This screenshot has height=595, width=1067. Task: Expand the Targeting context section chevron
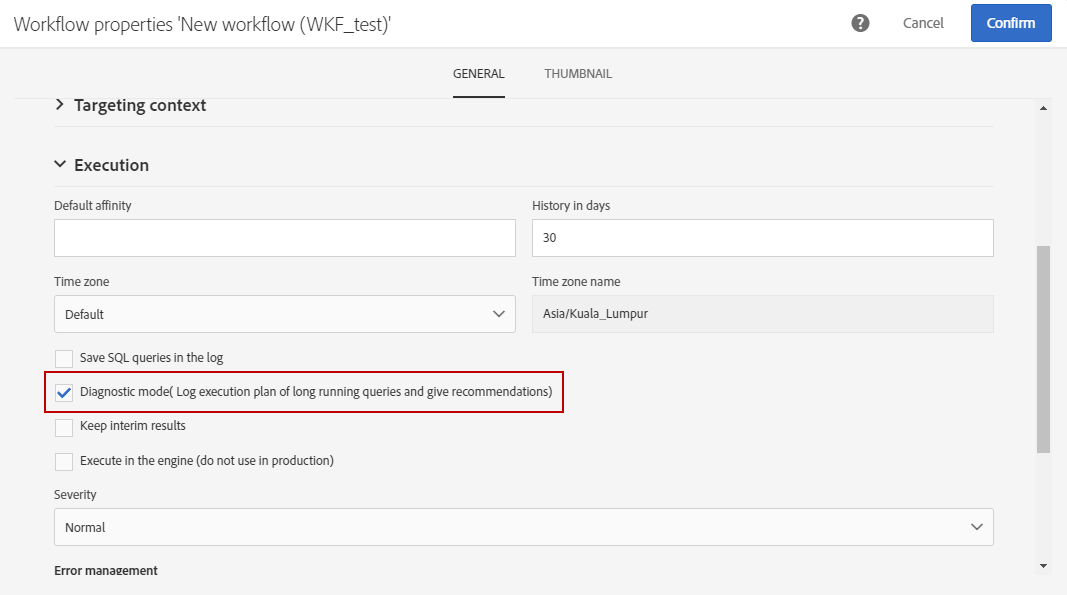[x=60, y=105]
